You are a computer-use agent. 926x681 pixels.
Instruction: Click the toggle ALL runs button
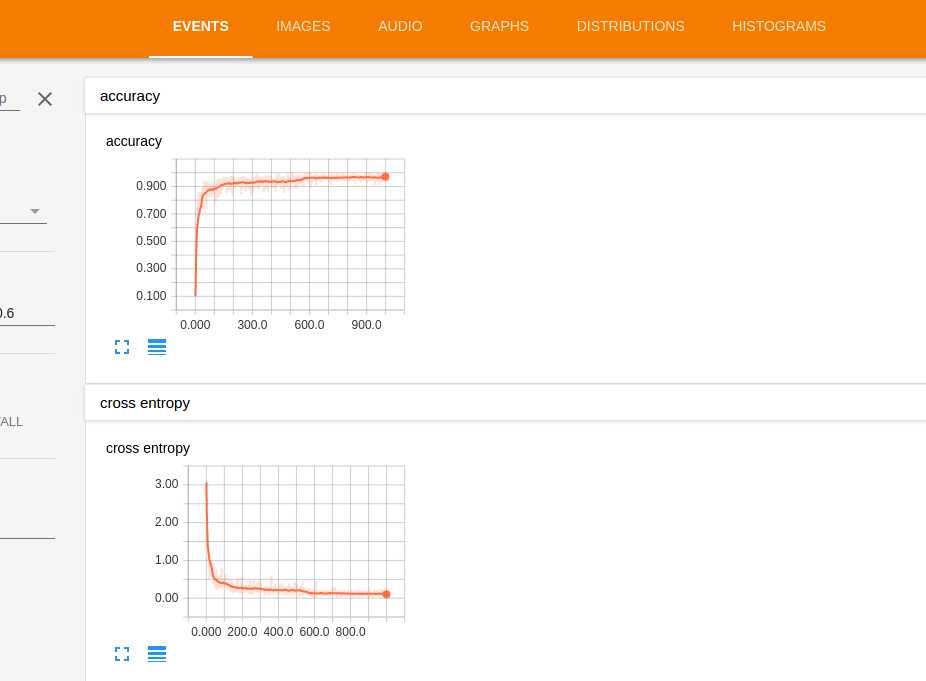tap(11, 422)
